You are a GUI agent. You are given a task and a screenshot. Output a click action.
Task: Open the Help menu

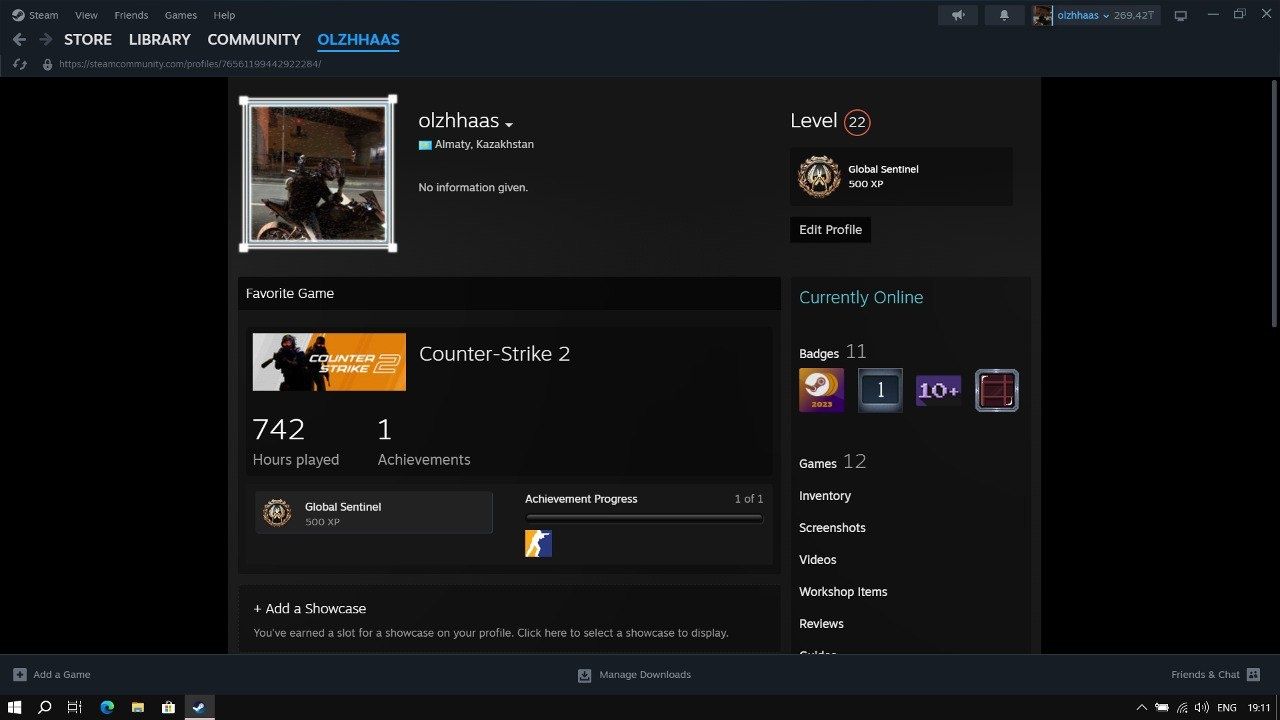tap(224, 15)
